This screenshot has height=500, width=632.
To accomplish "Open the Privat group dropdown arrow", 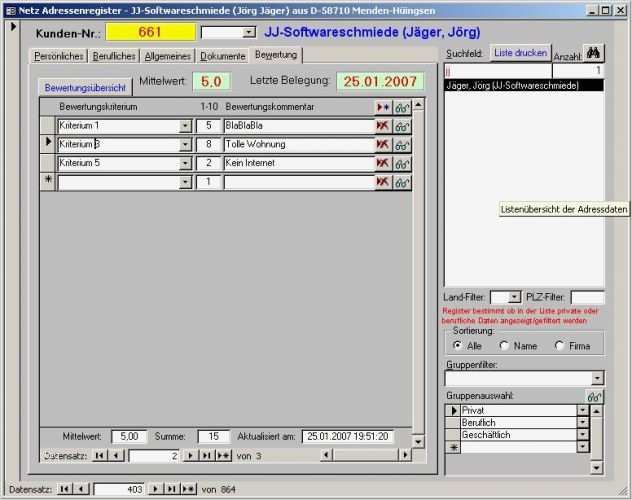I will (583, 411).
